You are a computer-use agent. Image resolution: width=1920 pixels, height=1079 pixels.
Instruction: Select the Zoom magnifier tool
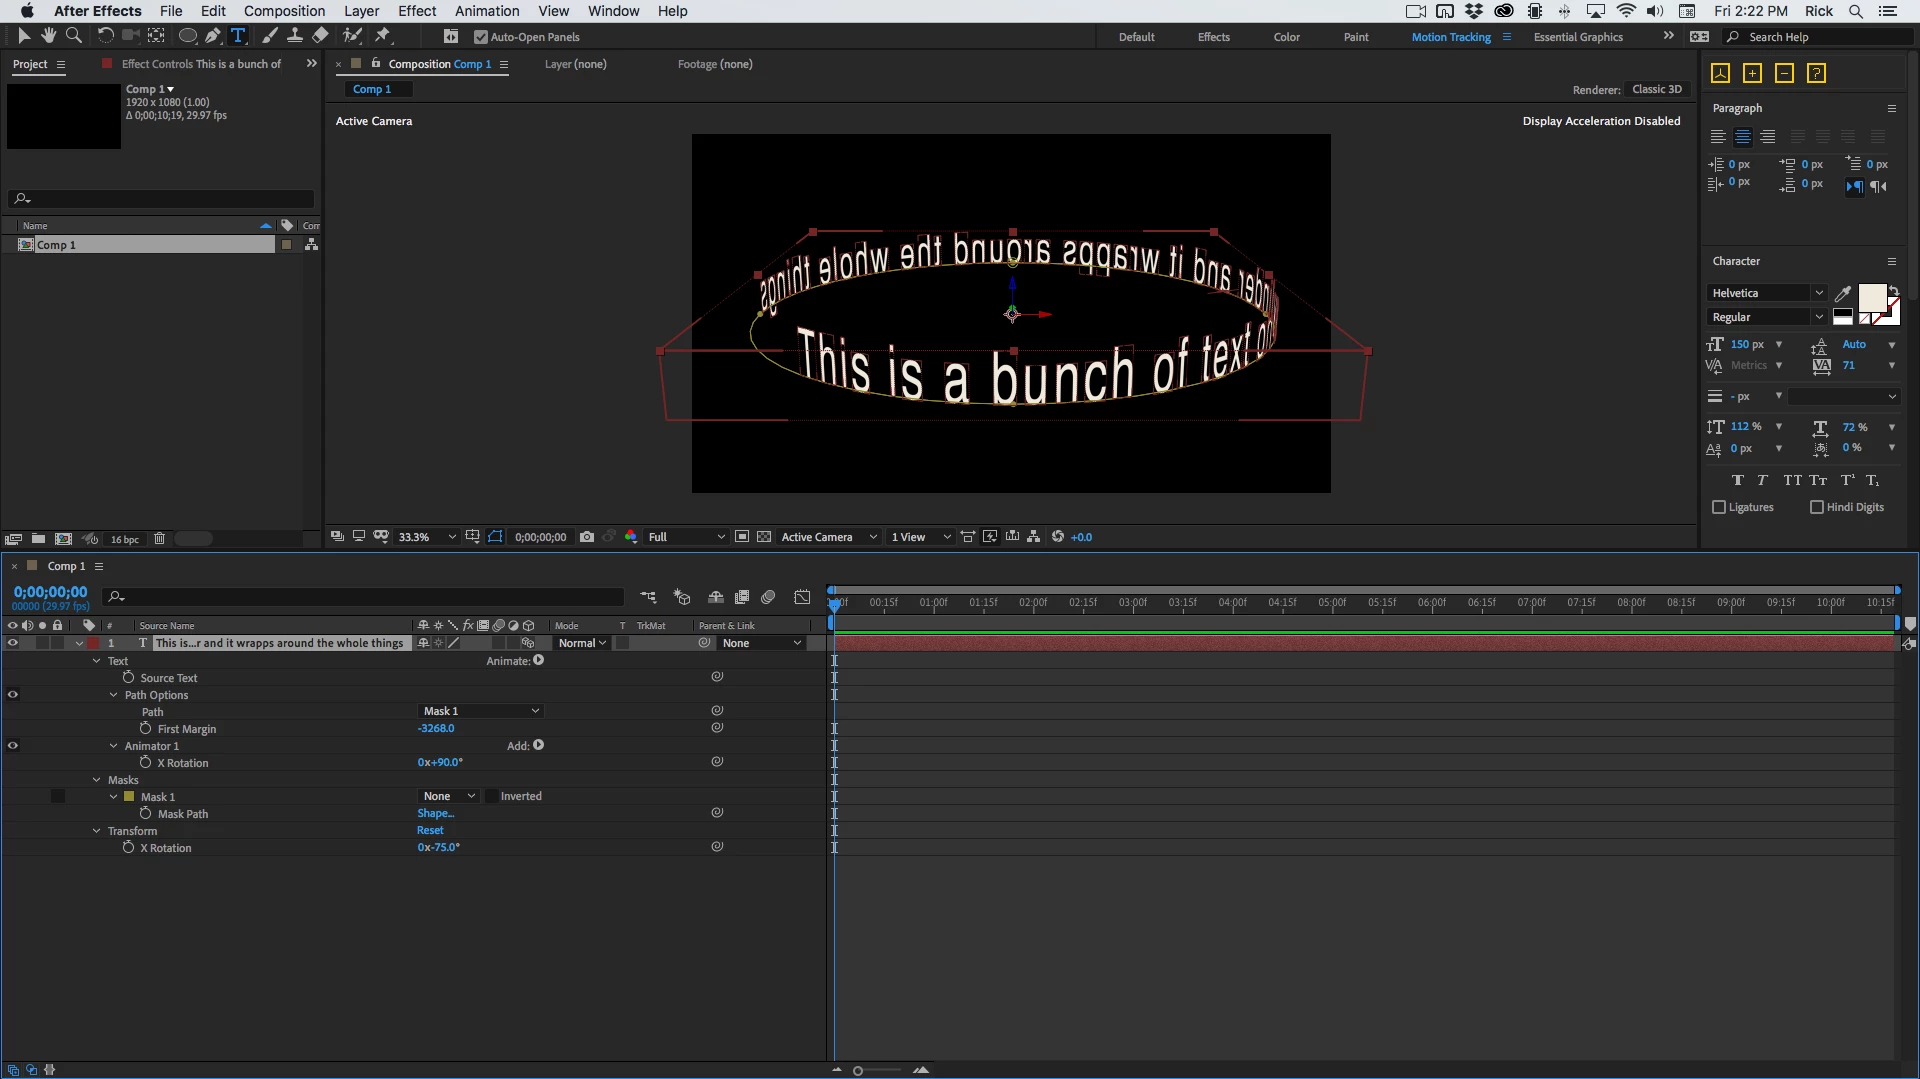coord(73,36)
